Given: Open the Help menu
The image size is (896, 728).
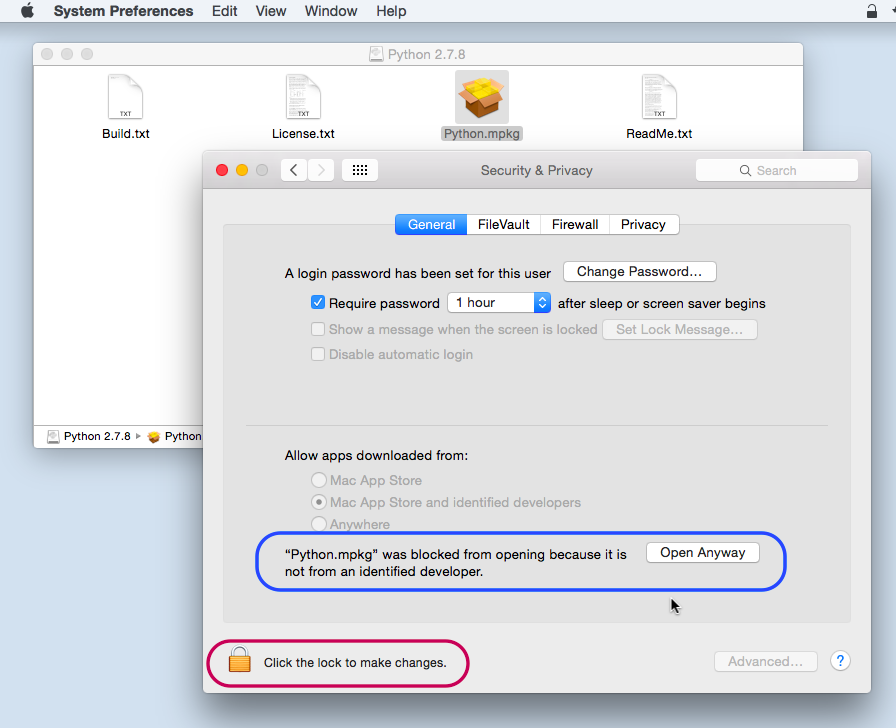Looking at the screenshot, I should 391,11.
